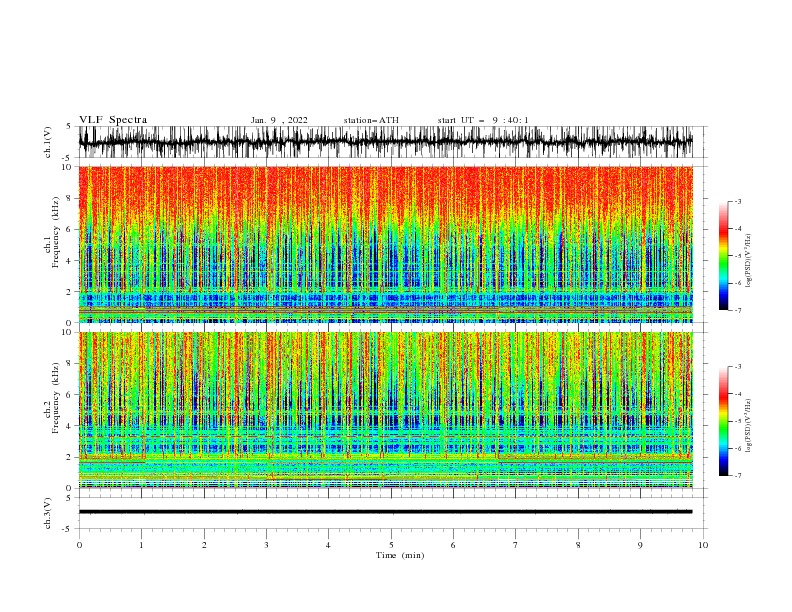Click the ch.3 voltage waveform trace

[385, 512]
